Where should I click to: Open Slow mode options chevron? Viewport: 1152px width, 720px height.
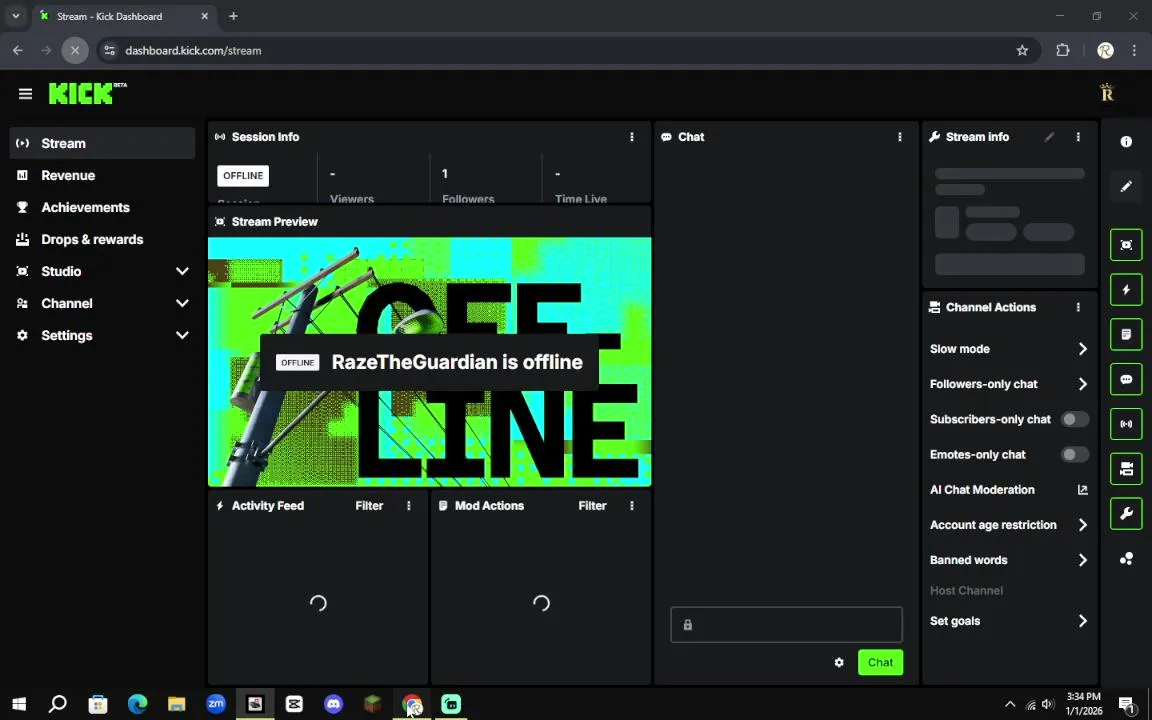point(1082,349)
